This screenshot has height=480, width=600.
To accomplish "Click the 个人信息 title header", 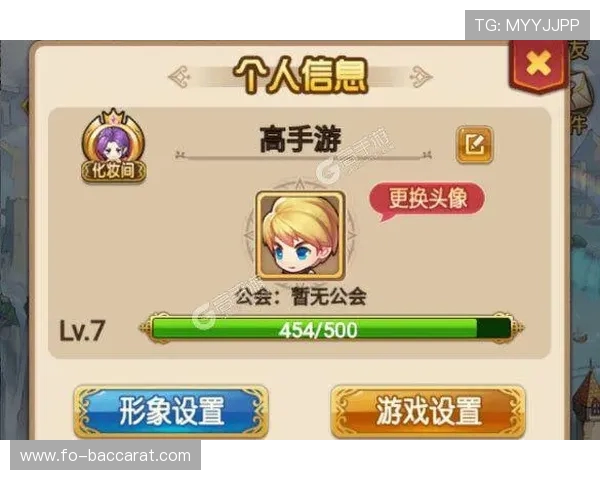I will (x=300, y=76).
